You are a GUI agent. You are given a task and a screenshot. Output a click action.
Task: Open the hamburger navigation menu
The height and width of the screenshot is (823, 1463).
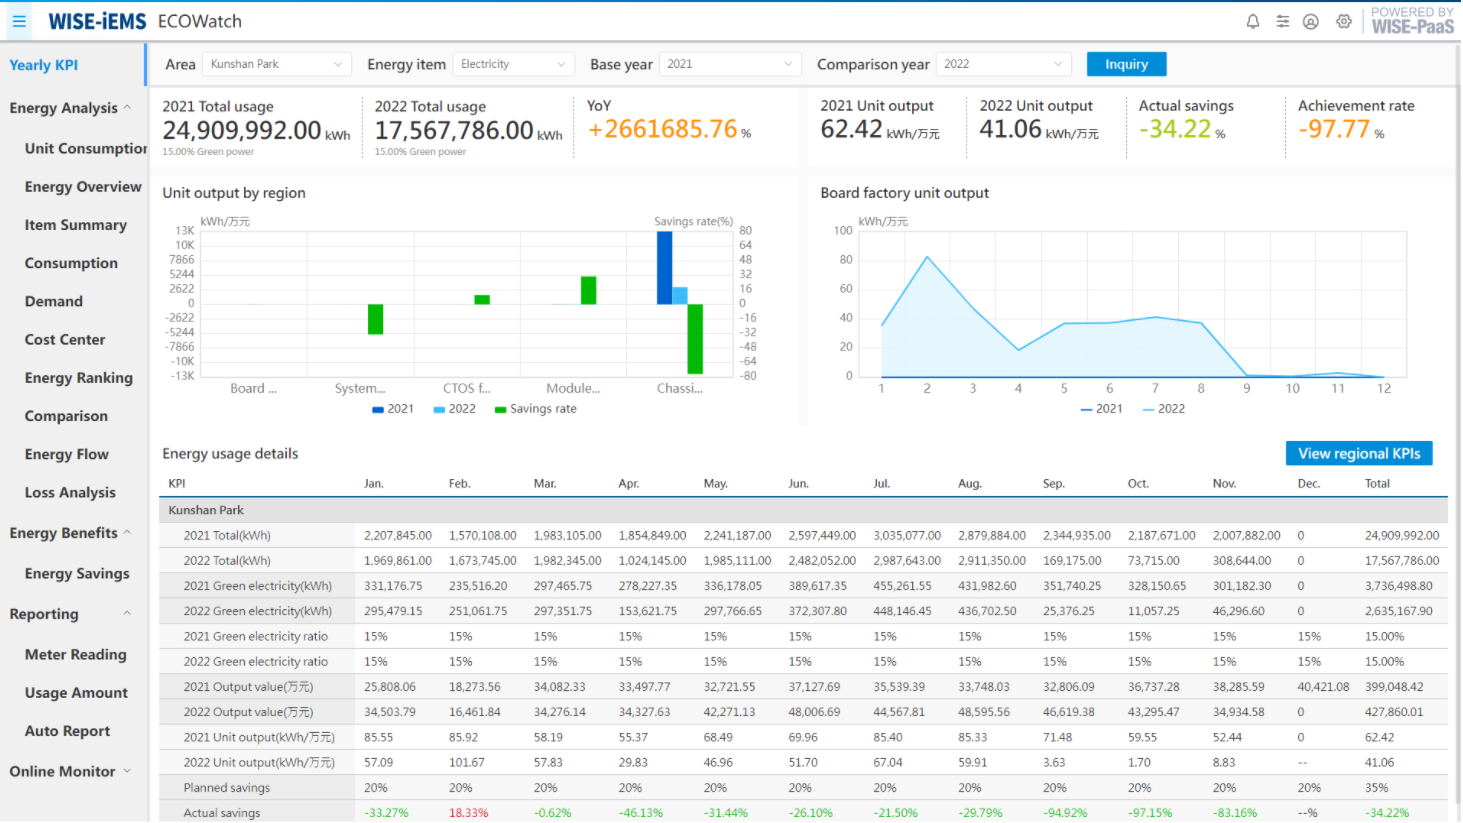point(19,21)
